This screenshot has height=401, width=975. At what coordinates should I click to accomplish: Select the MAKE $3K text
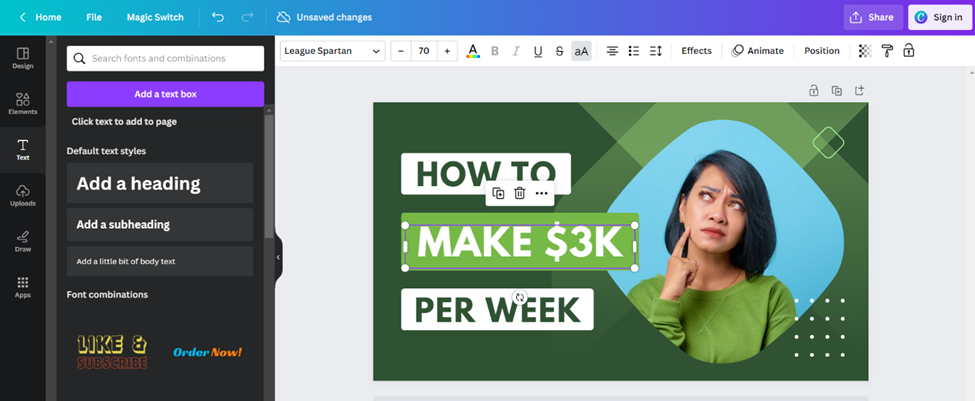(519, 242)
